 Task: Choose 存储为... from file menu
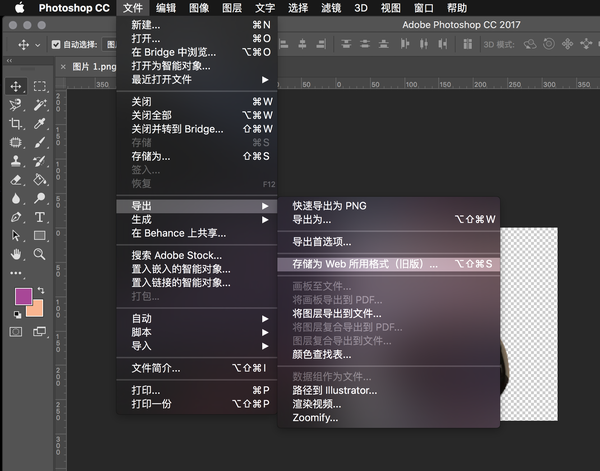(197, 156)
